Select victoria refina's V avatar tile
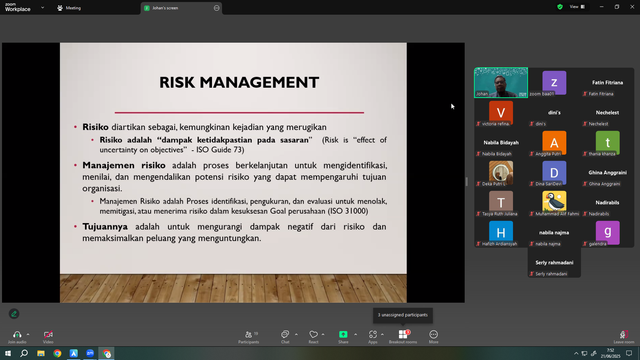 (x=501, y=113)
